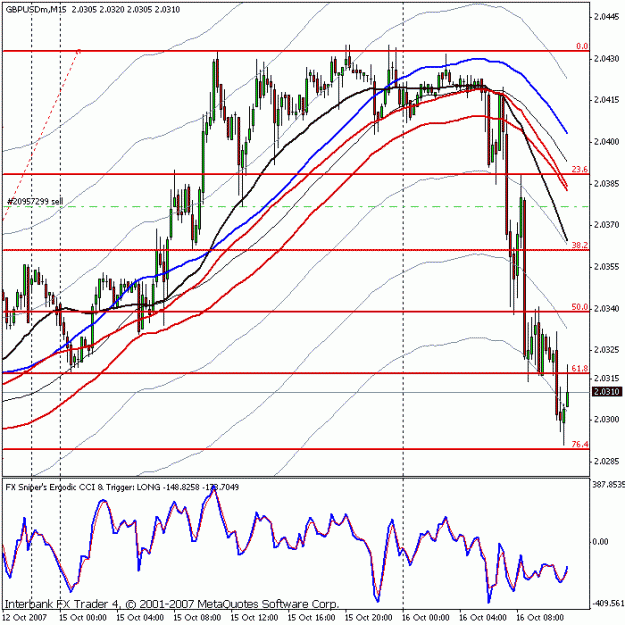Click the 2.0370 price axis label
625x625 pixels.
tap(607, 225)
